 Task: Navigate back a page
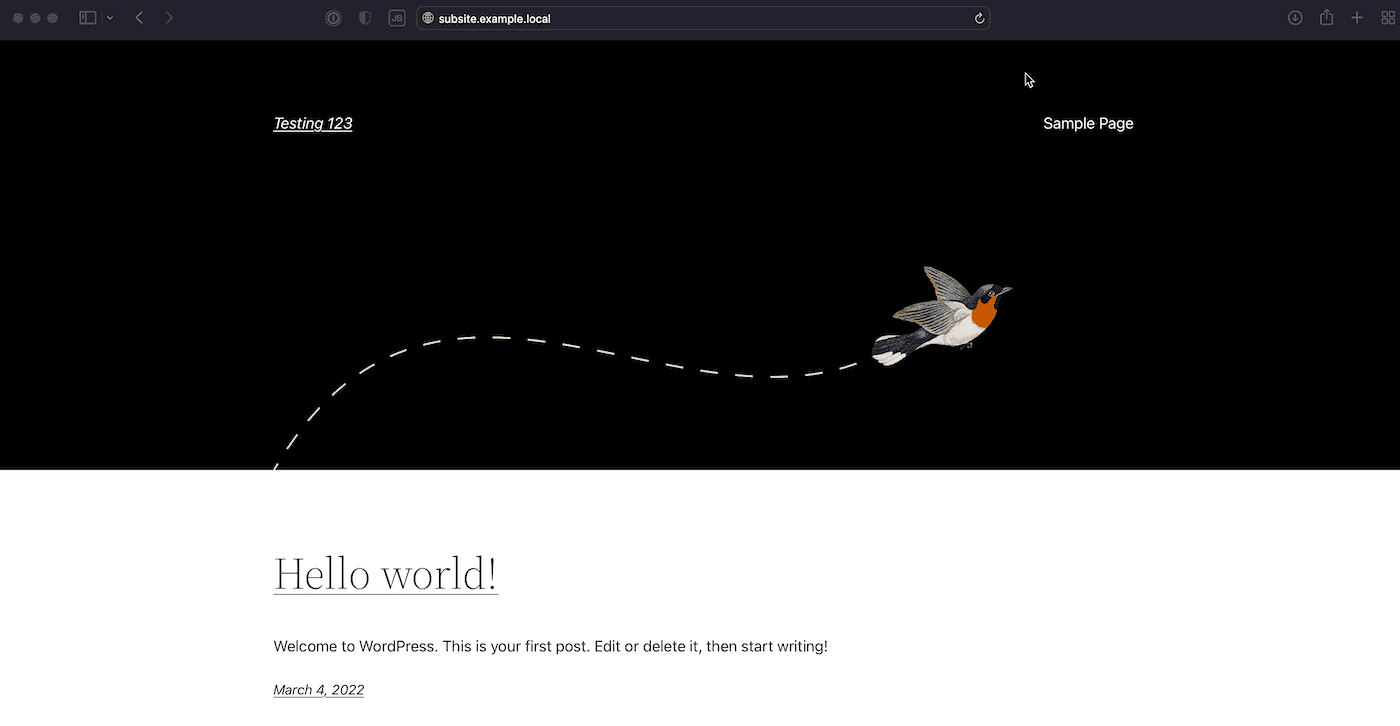coord(139,17)
